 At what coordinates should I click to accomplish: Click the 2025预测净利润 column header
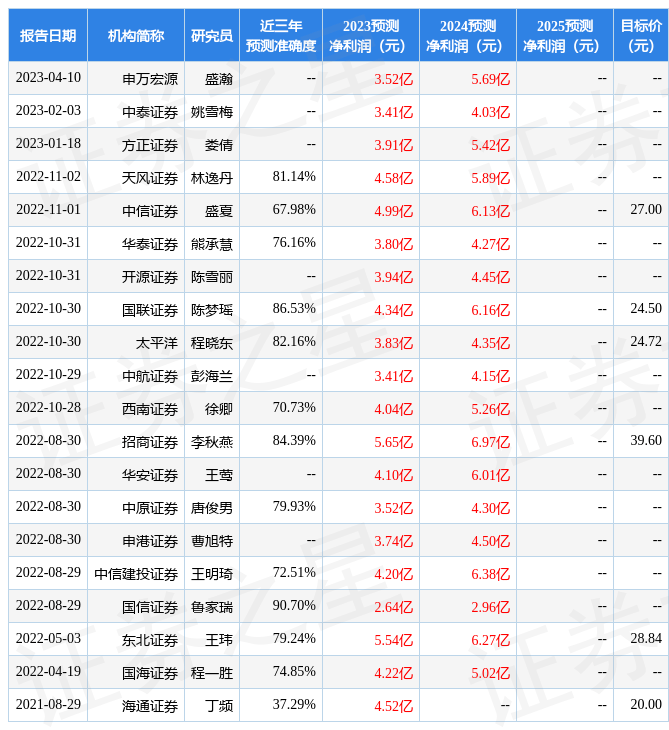565,35
